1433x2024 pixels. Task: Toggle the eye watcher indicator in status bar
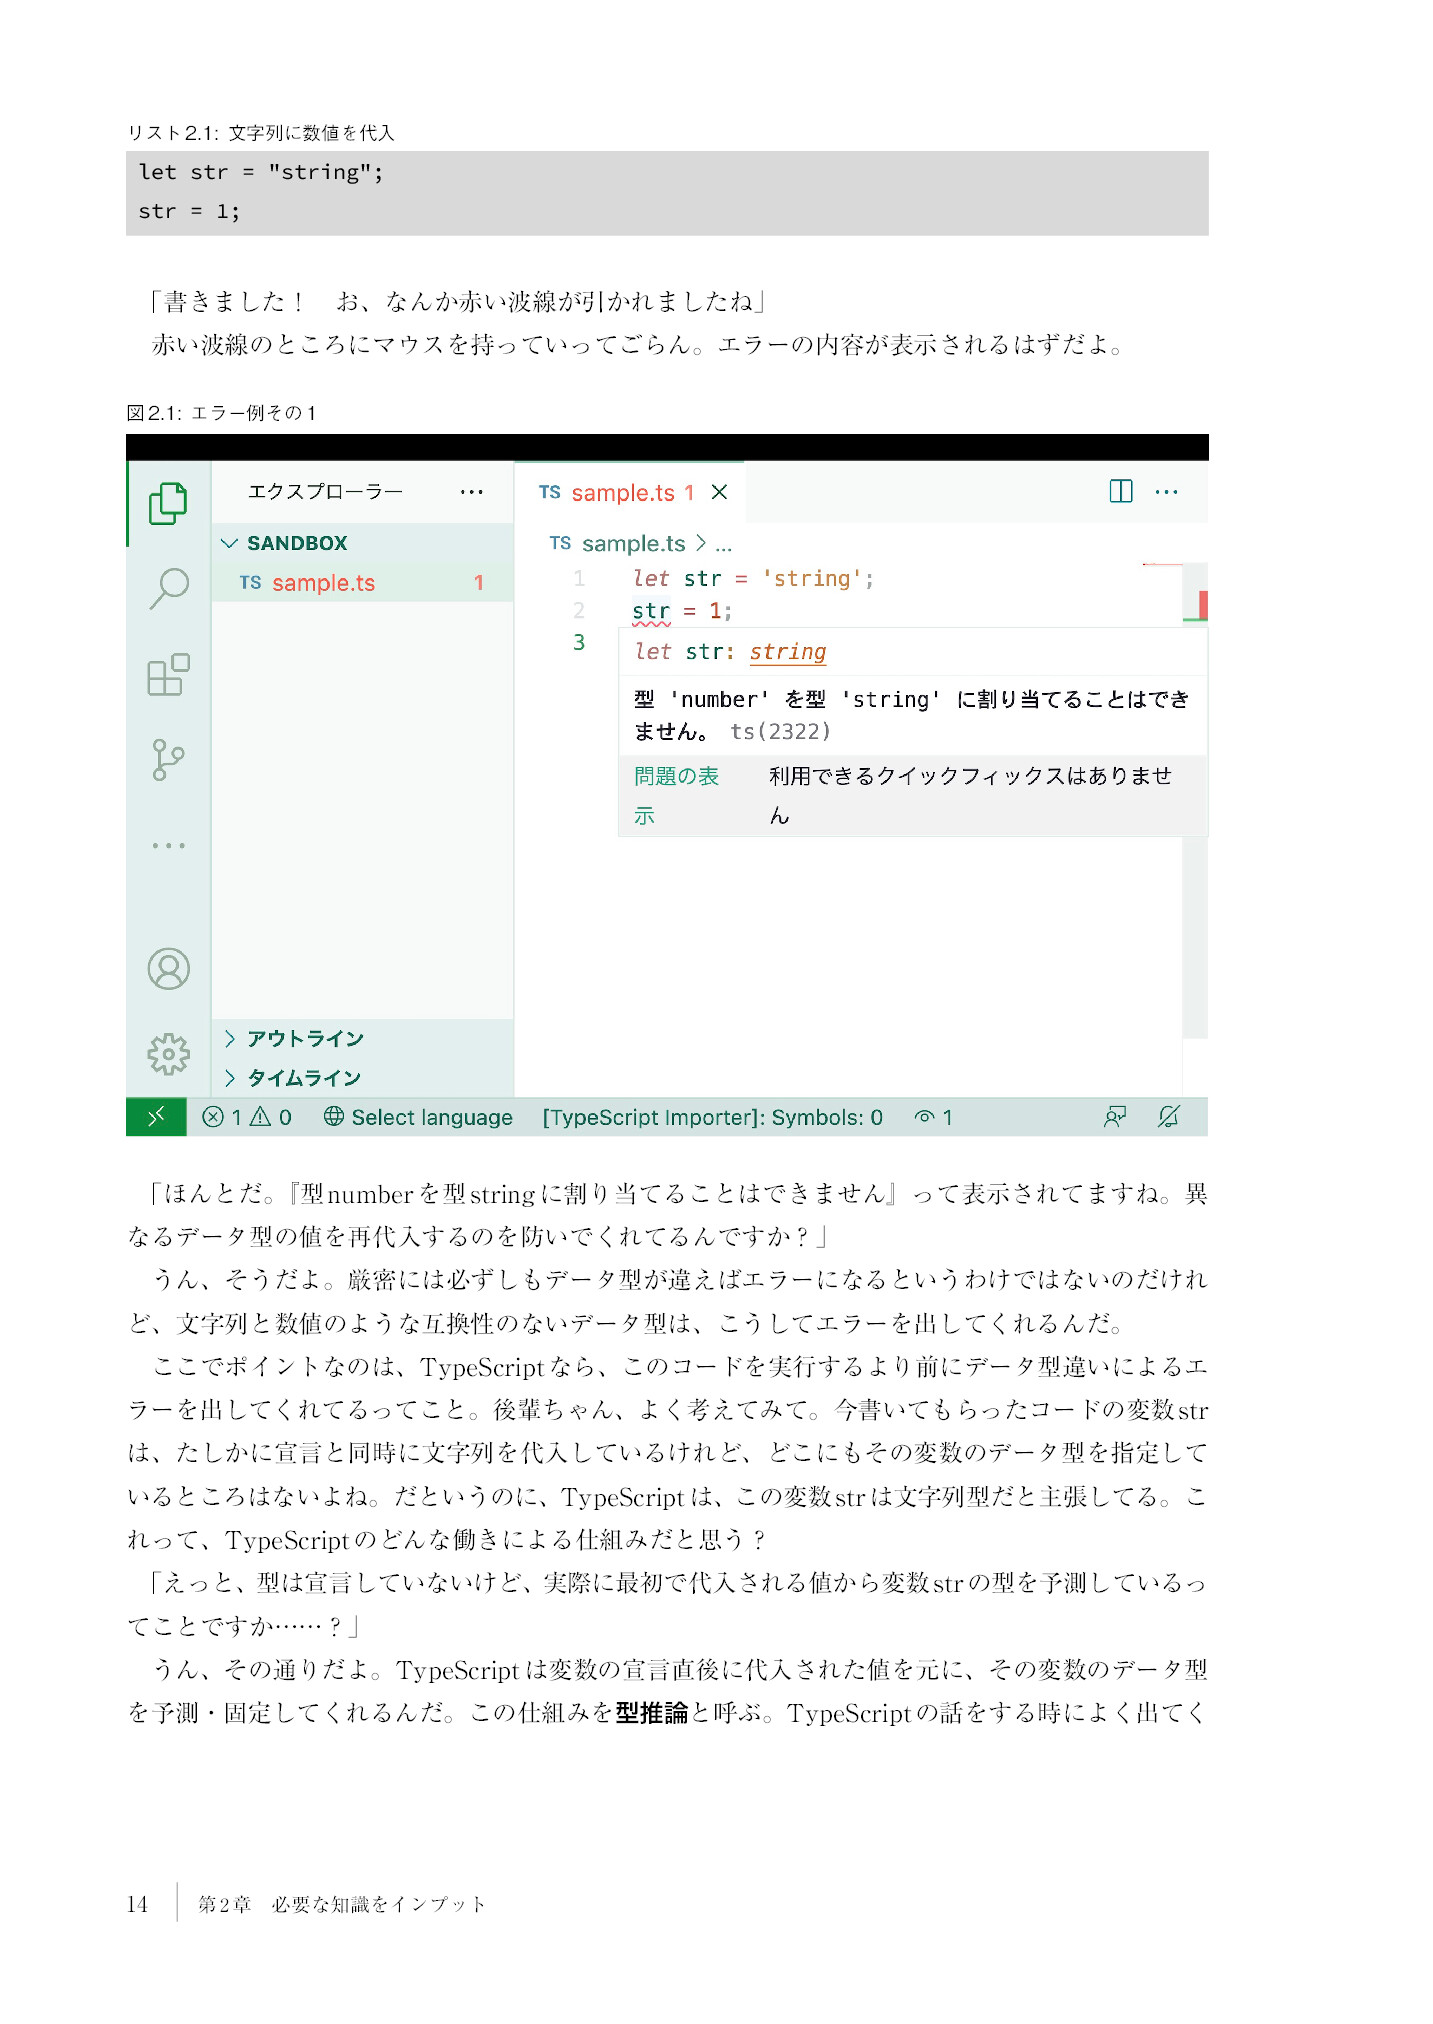click(933, 1117)
